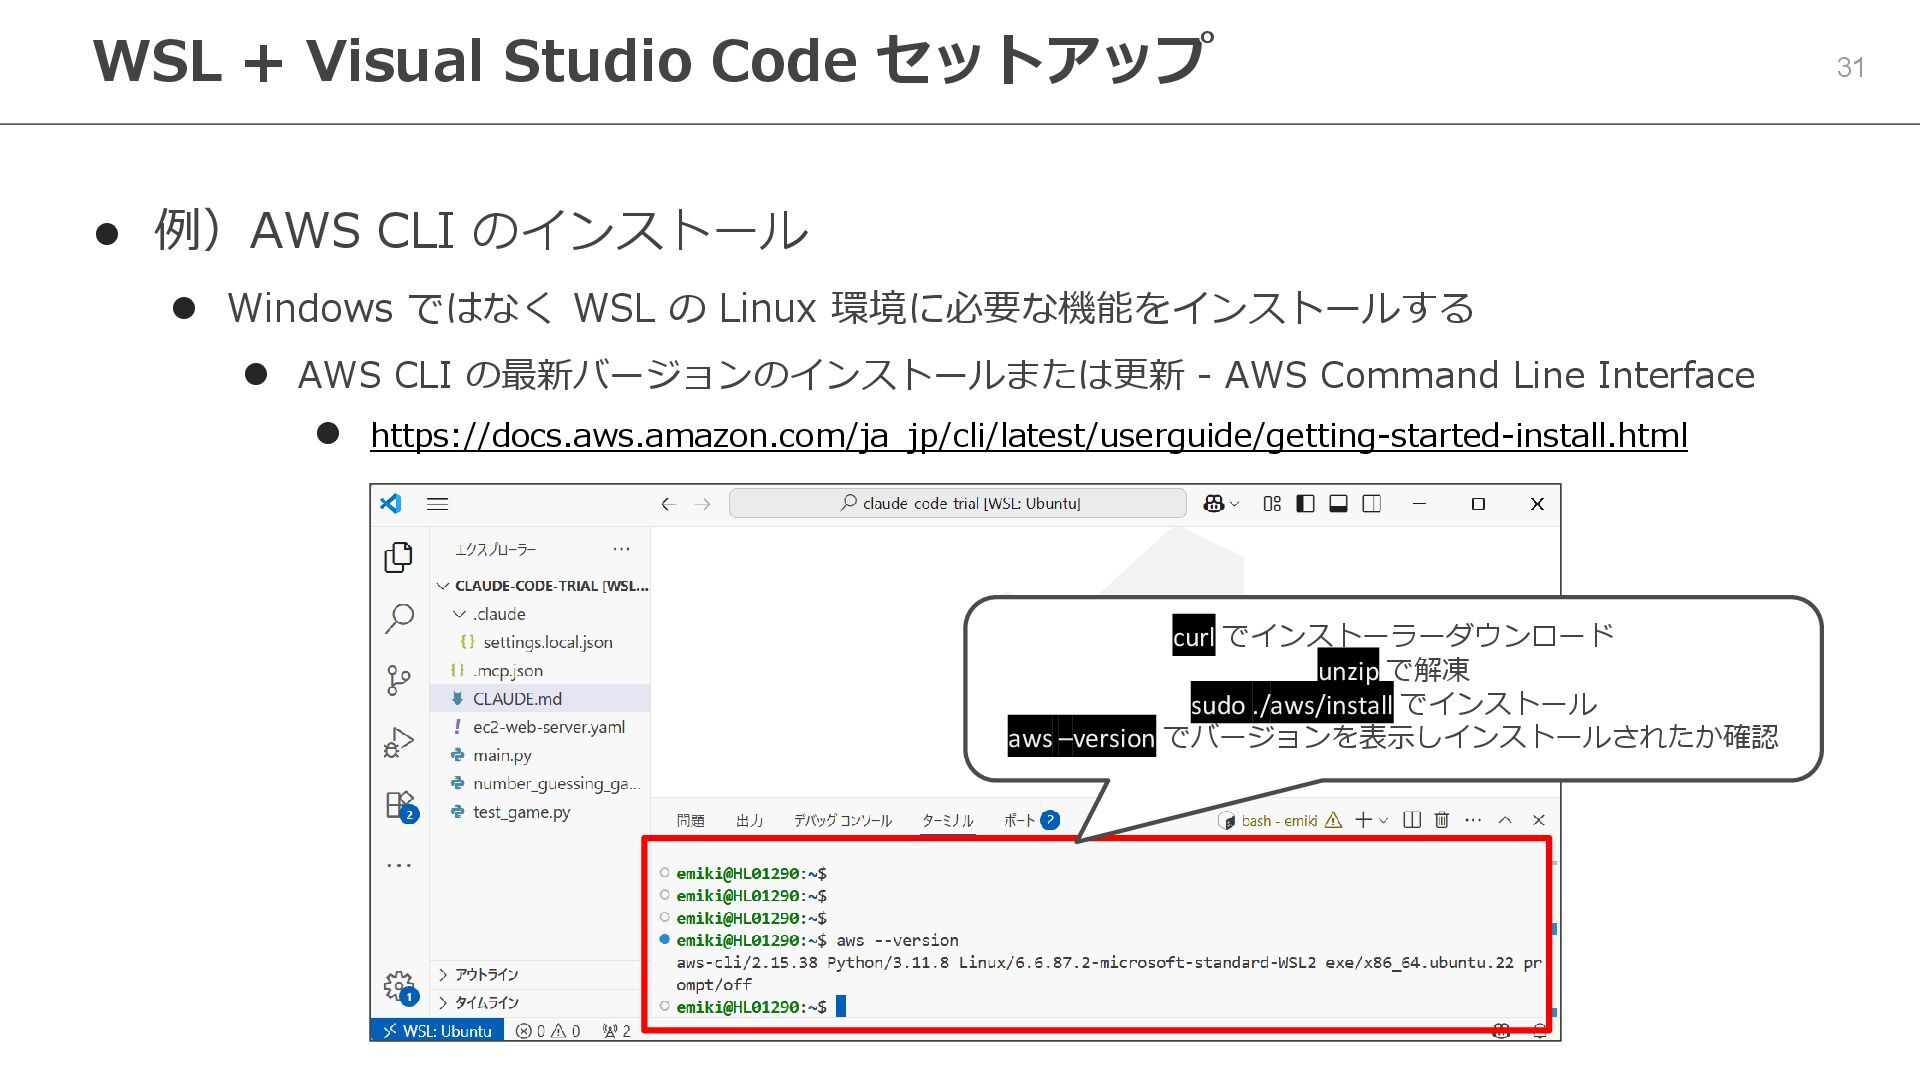Open the hamburger application menu
This screenshot has height=1080, width=1920.
(437, 504)
